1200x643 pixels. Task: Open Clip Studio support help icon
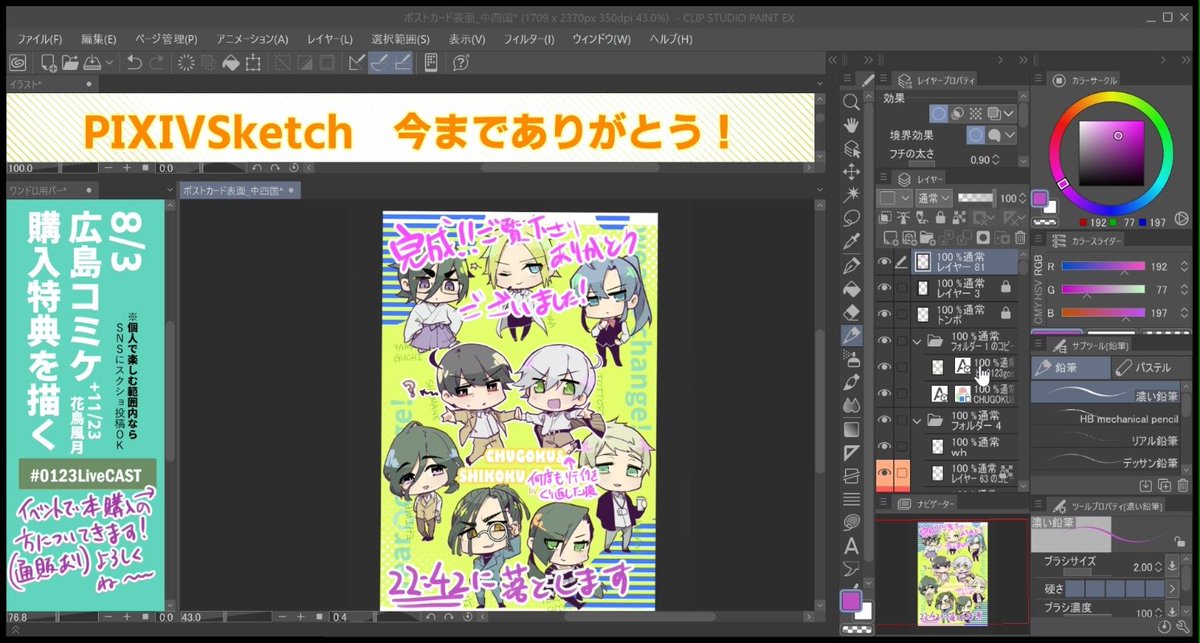461,63
